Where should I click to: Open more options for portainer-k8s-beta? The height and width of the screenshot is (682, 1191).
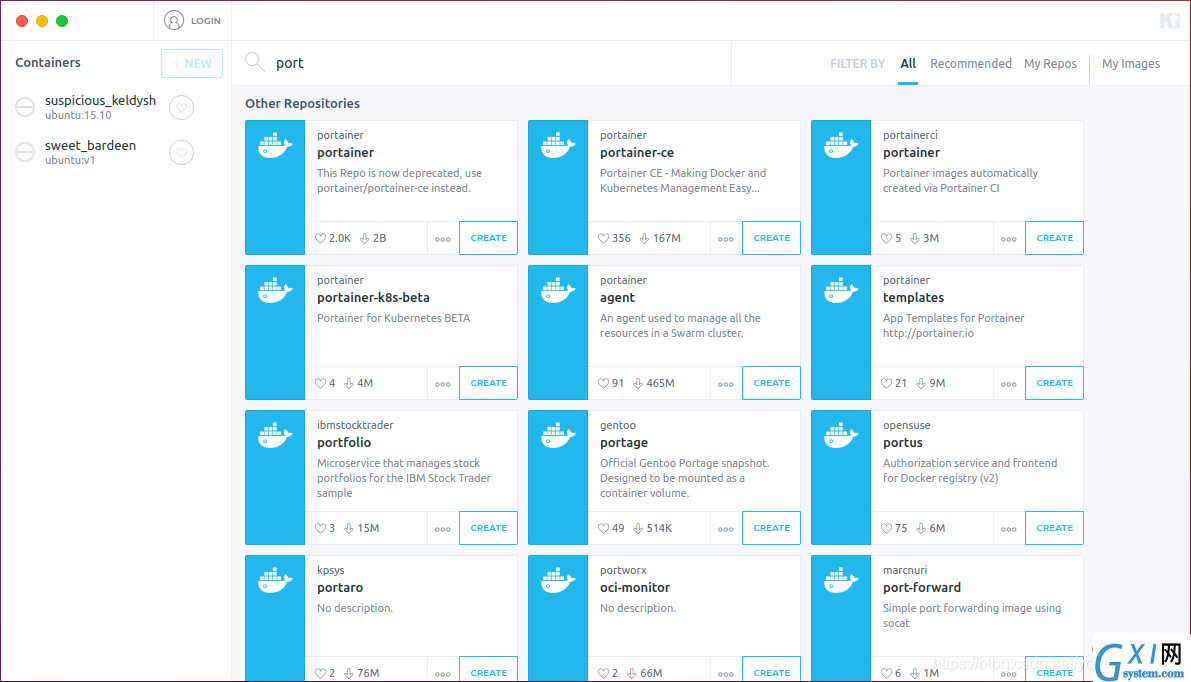coord(443,384)
